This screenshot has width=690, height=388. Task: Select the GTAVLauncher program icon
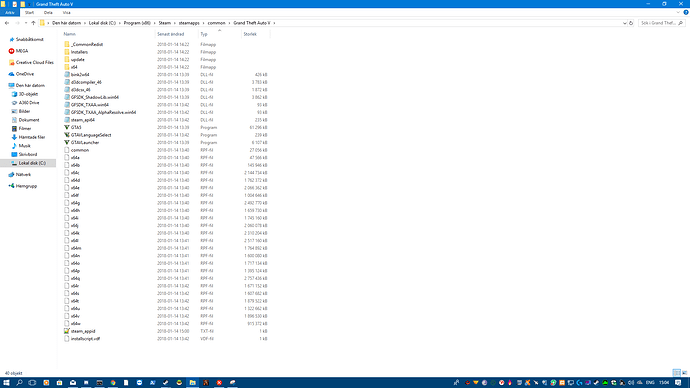[67, 143]
